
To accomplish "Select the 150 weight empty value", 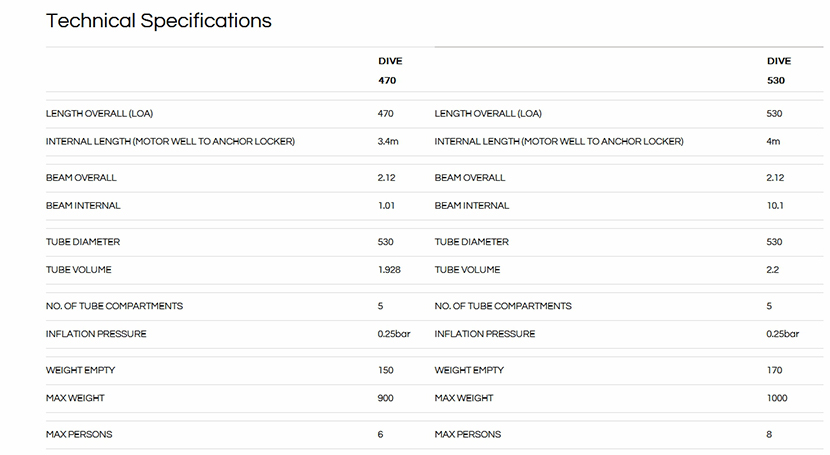I will pyautogui.click(x=386, y=370).
